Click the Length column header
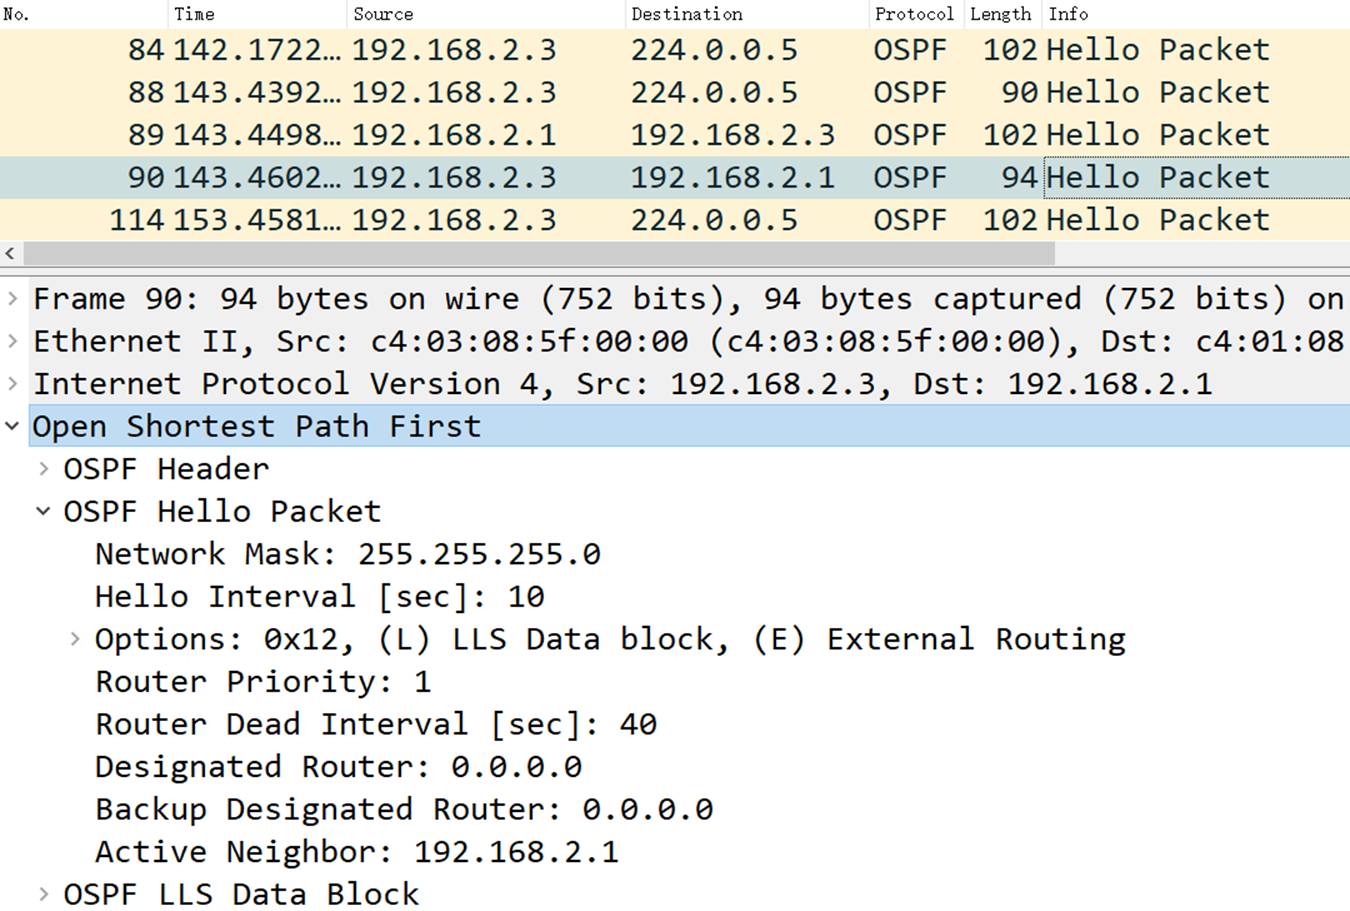Viewport: 1350px width, 911px height. pyautogui.click(x=999, y=14)
